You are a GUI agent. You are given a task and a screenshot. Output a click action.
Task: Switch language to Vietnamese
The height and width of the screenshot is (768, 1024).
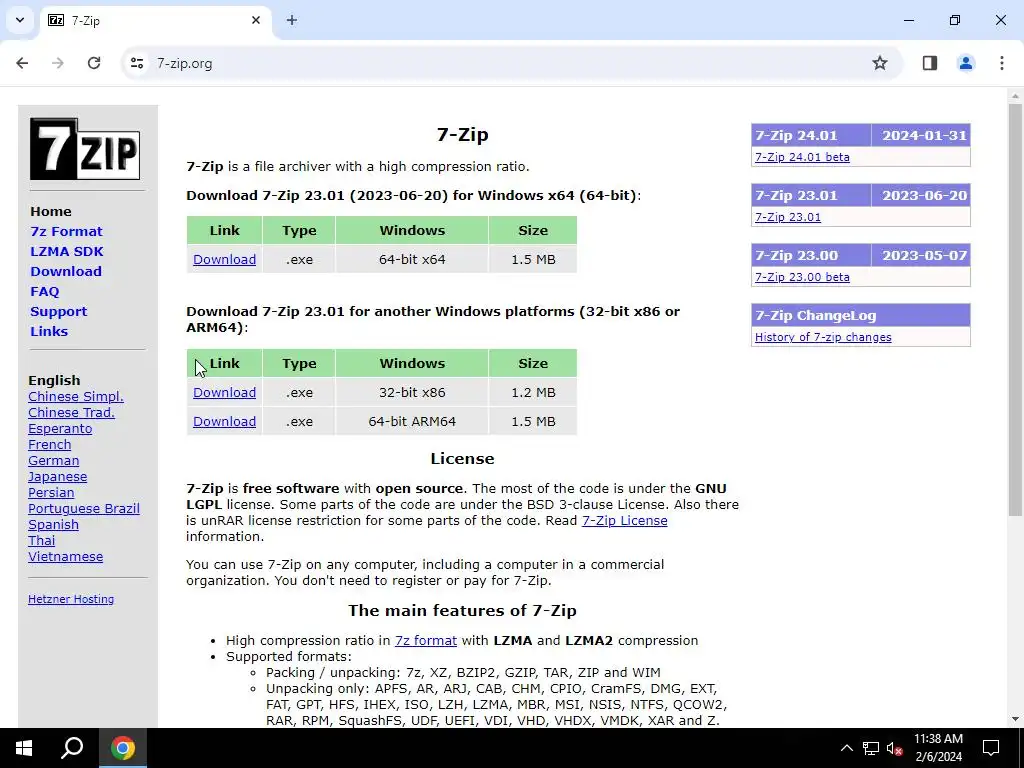click(65, 556)
